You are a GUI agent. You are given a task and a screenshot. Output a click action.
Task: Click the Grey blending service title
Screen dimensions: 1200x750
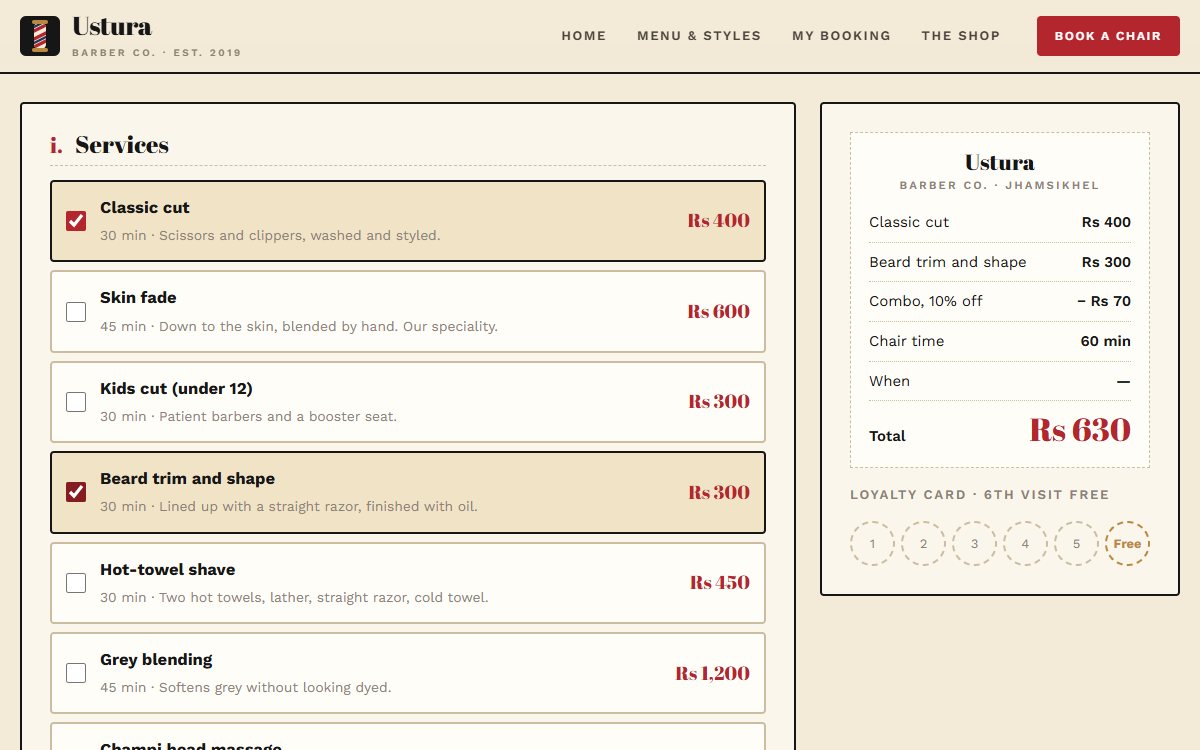click(x=156, y=660)
